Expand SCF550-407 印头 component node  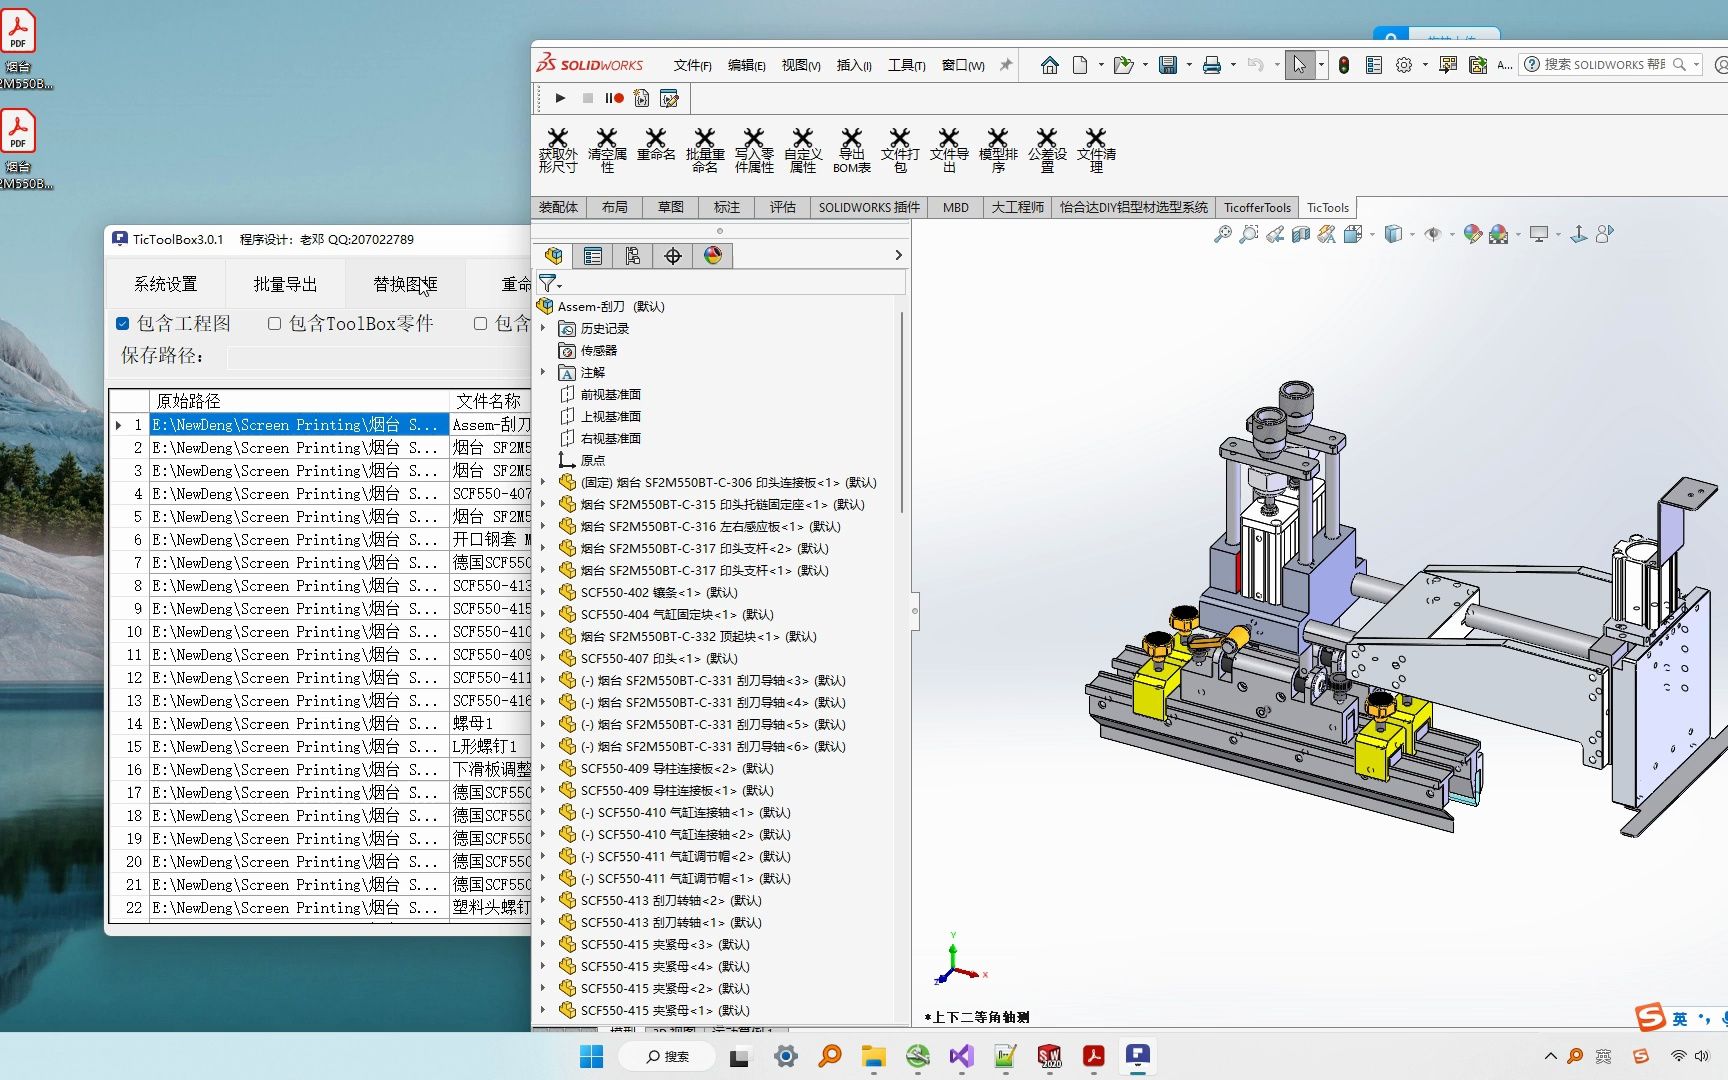pos(543,658)
